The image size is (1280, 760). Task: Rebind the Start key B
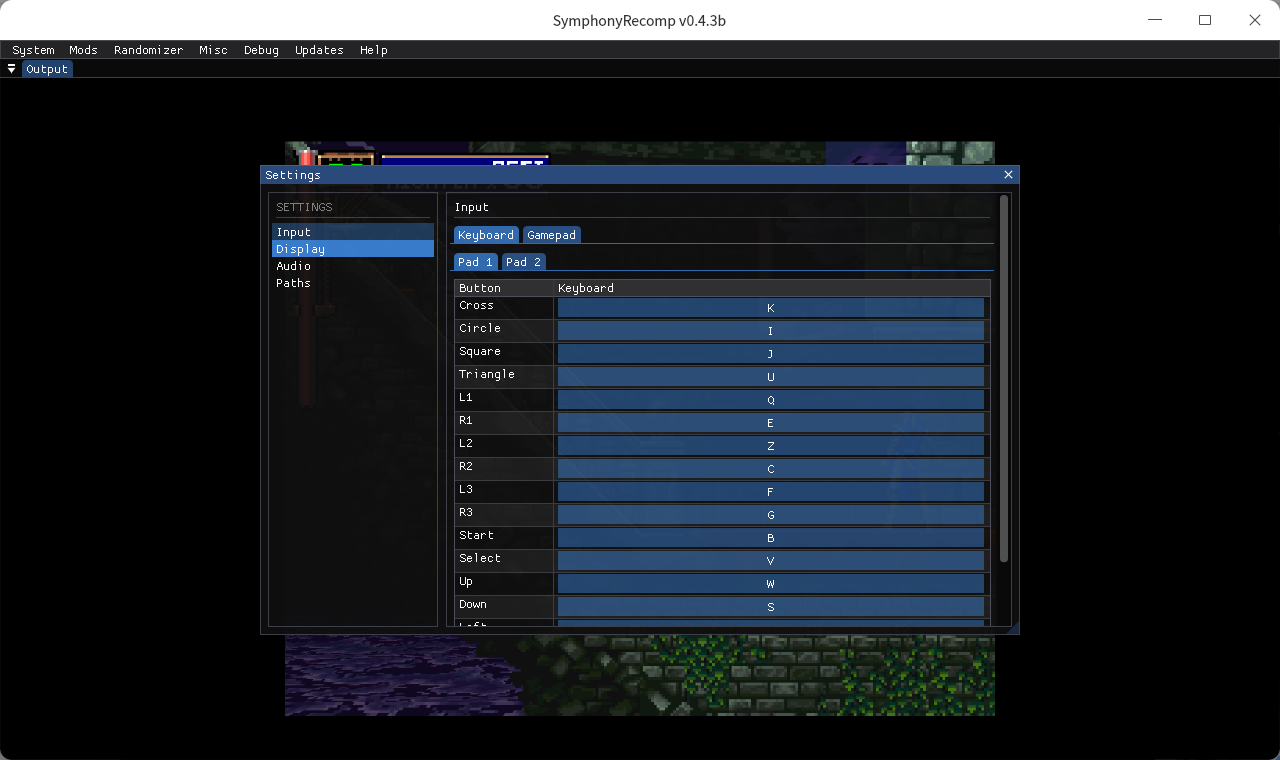point(771,538)
